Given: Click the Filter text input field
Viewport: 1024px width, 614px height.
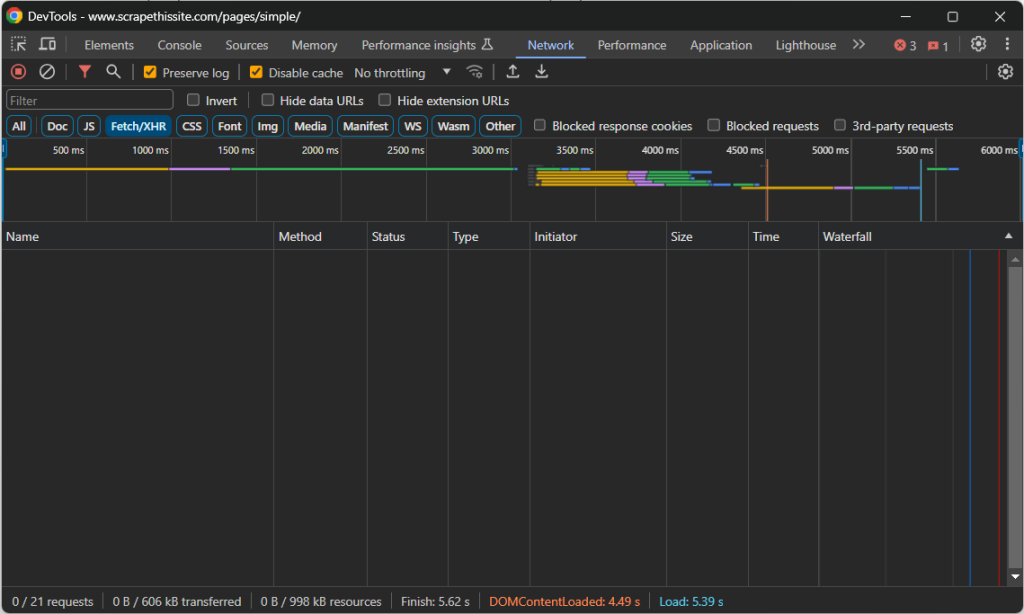Looking at the screenshot, I should 89,100.
